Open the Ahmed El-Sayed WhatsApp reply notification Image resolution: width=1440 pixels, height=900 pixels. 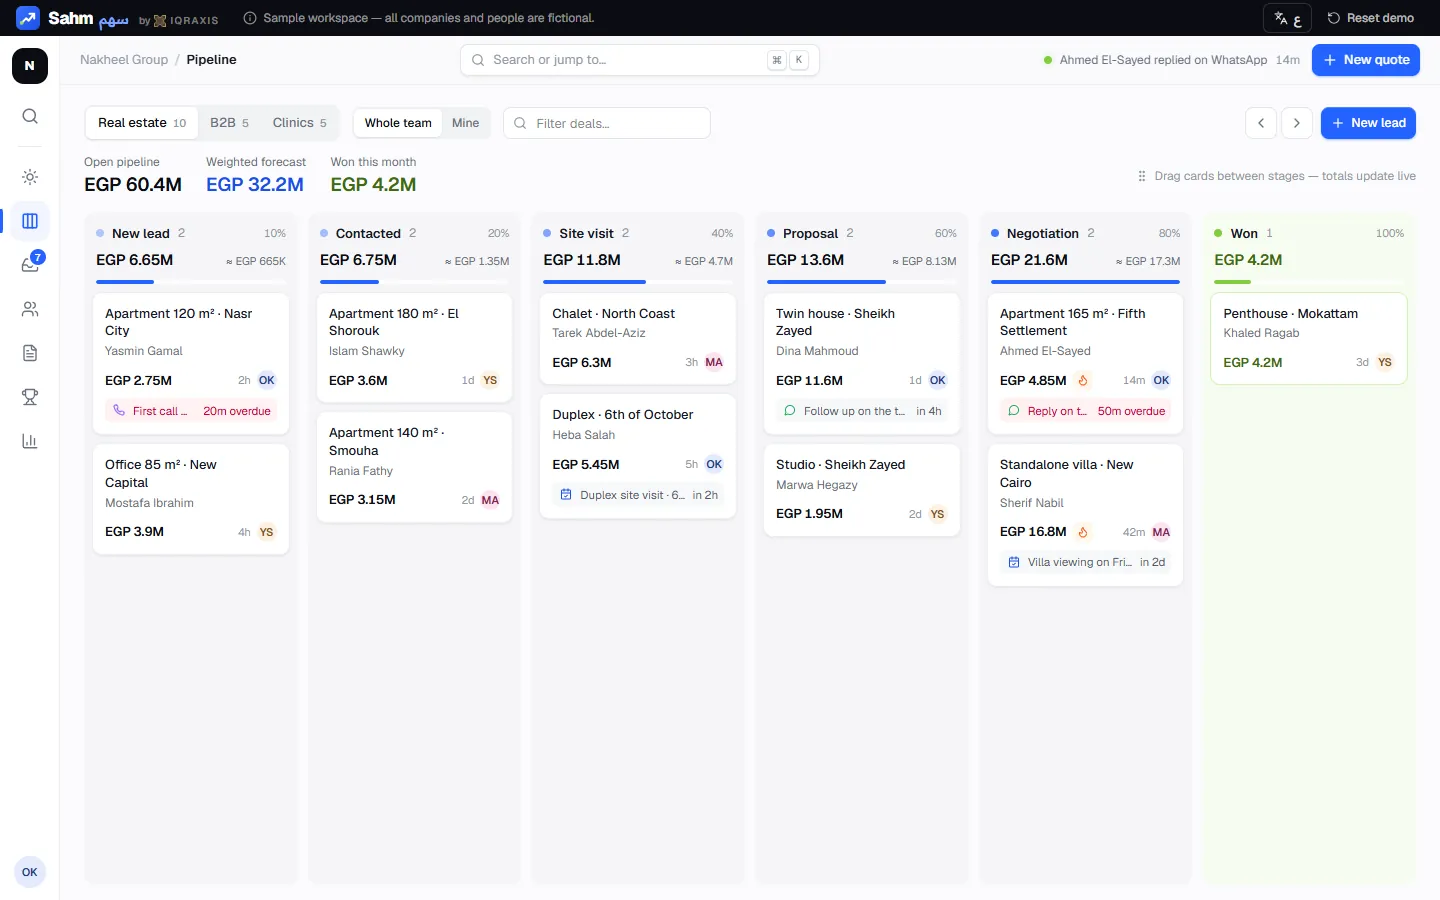click(1171, 60)
